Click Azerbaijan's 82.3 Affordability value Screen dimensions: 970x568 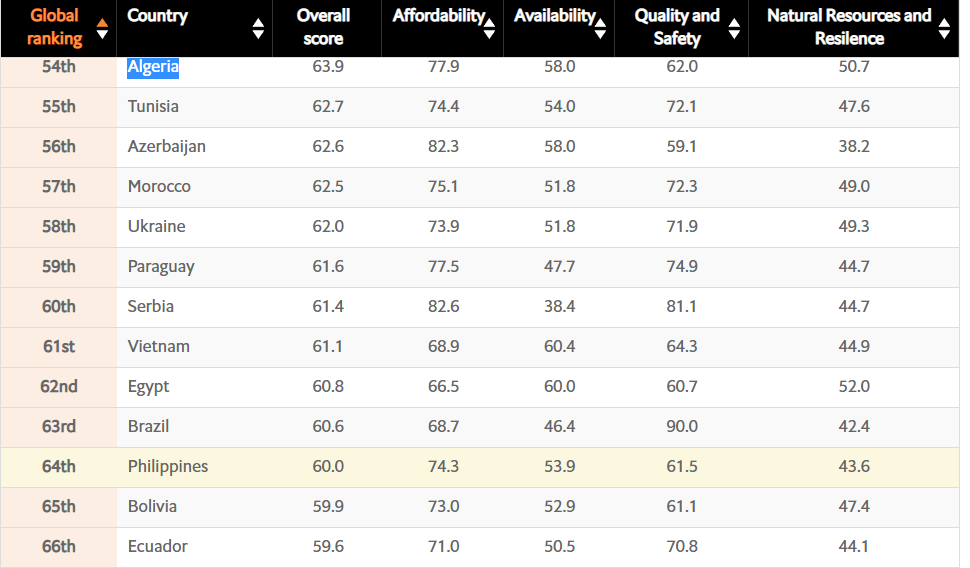click(x=441, y=147)
